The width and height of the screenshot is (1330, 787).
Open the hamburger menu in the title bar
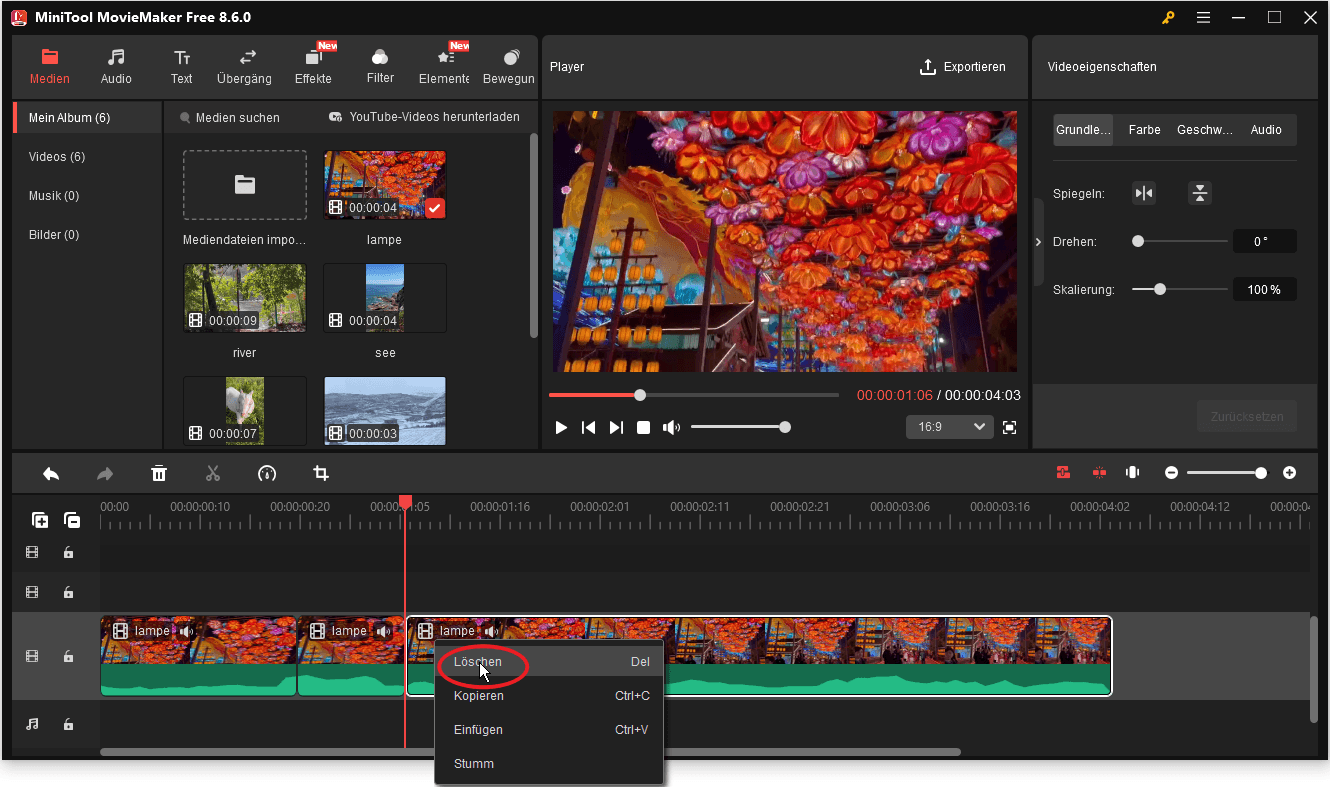(x=1203, y=17)
